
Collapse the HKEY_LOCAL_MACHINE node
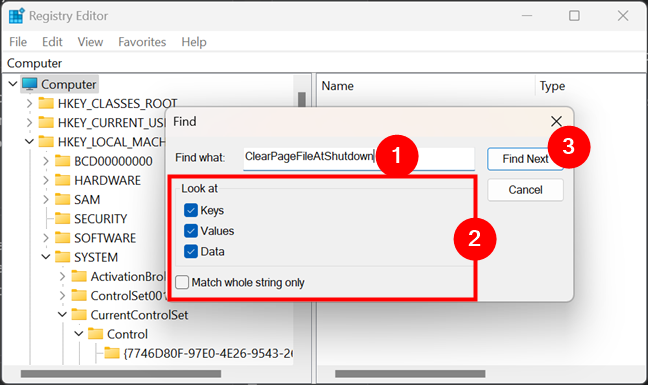29,142
